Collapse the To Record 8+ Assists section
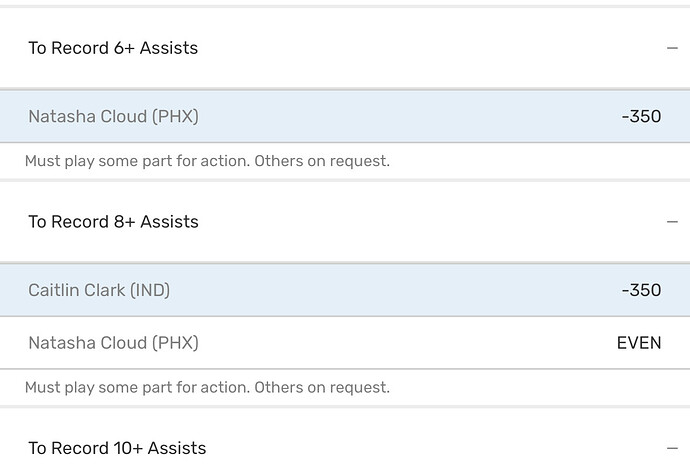The height and width of the screenshot is (471, 690). coord(672,222)
